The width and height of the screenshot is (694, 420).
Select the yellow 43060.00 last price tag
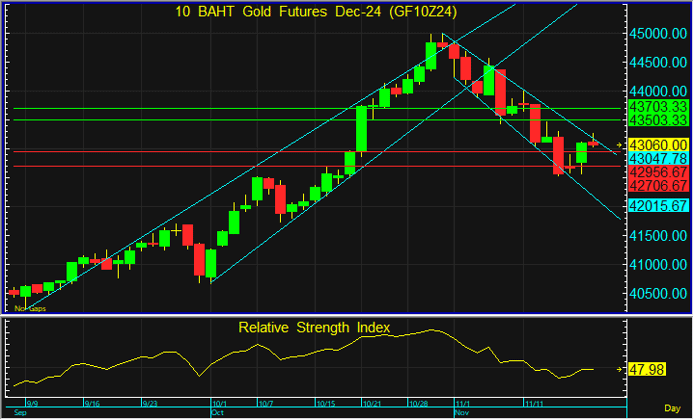657,145
